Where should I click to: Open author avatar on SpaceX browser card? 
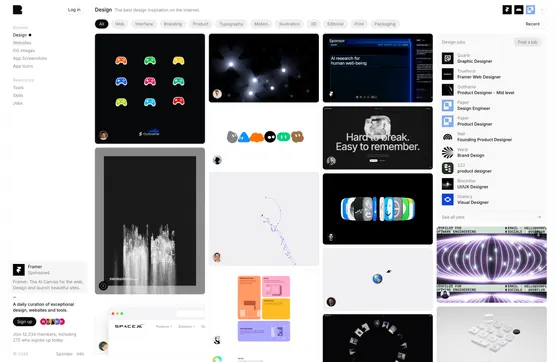103,346
